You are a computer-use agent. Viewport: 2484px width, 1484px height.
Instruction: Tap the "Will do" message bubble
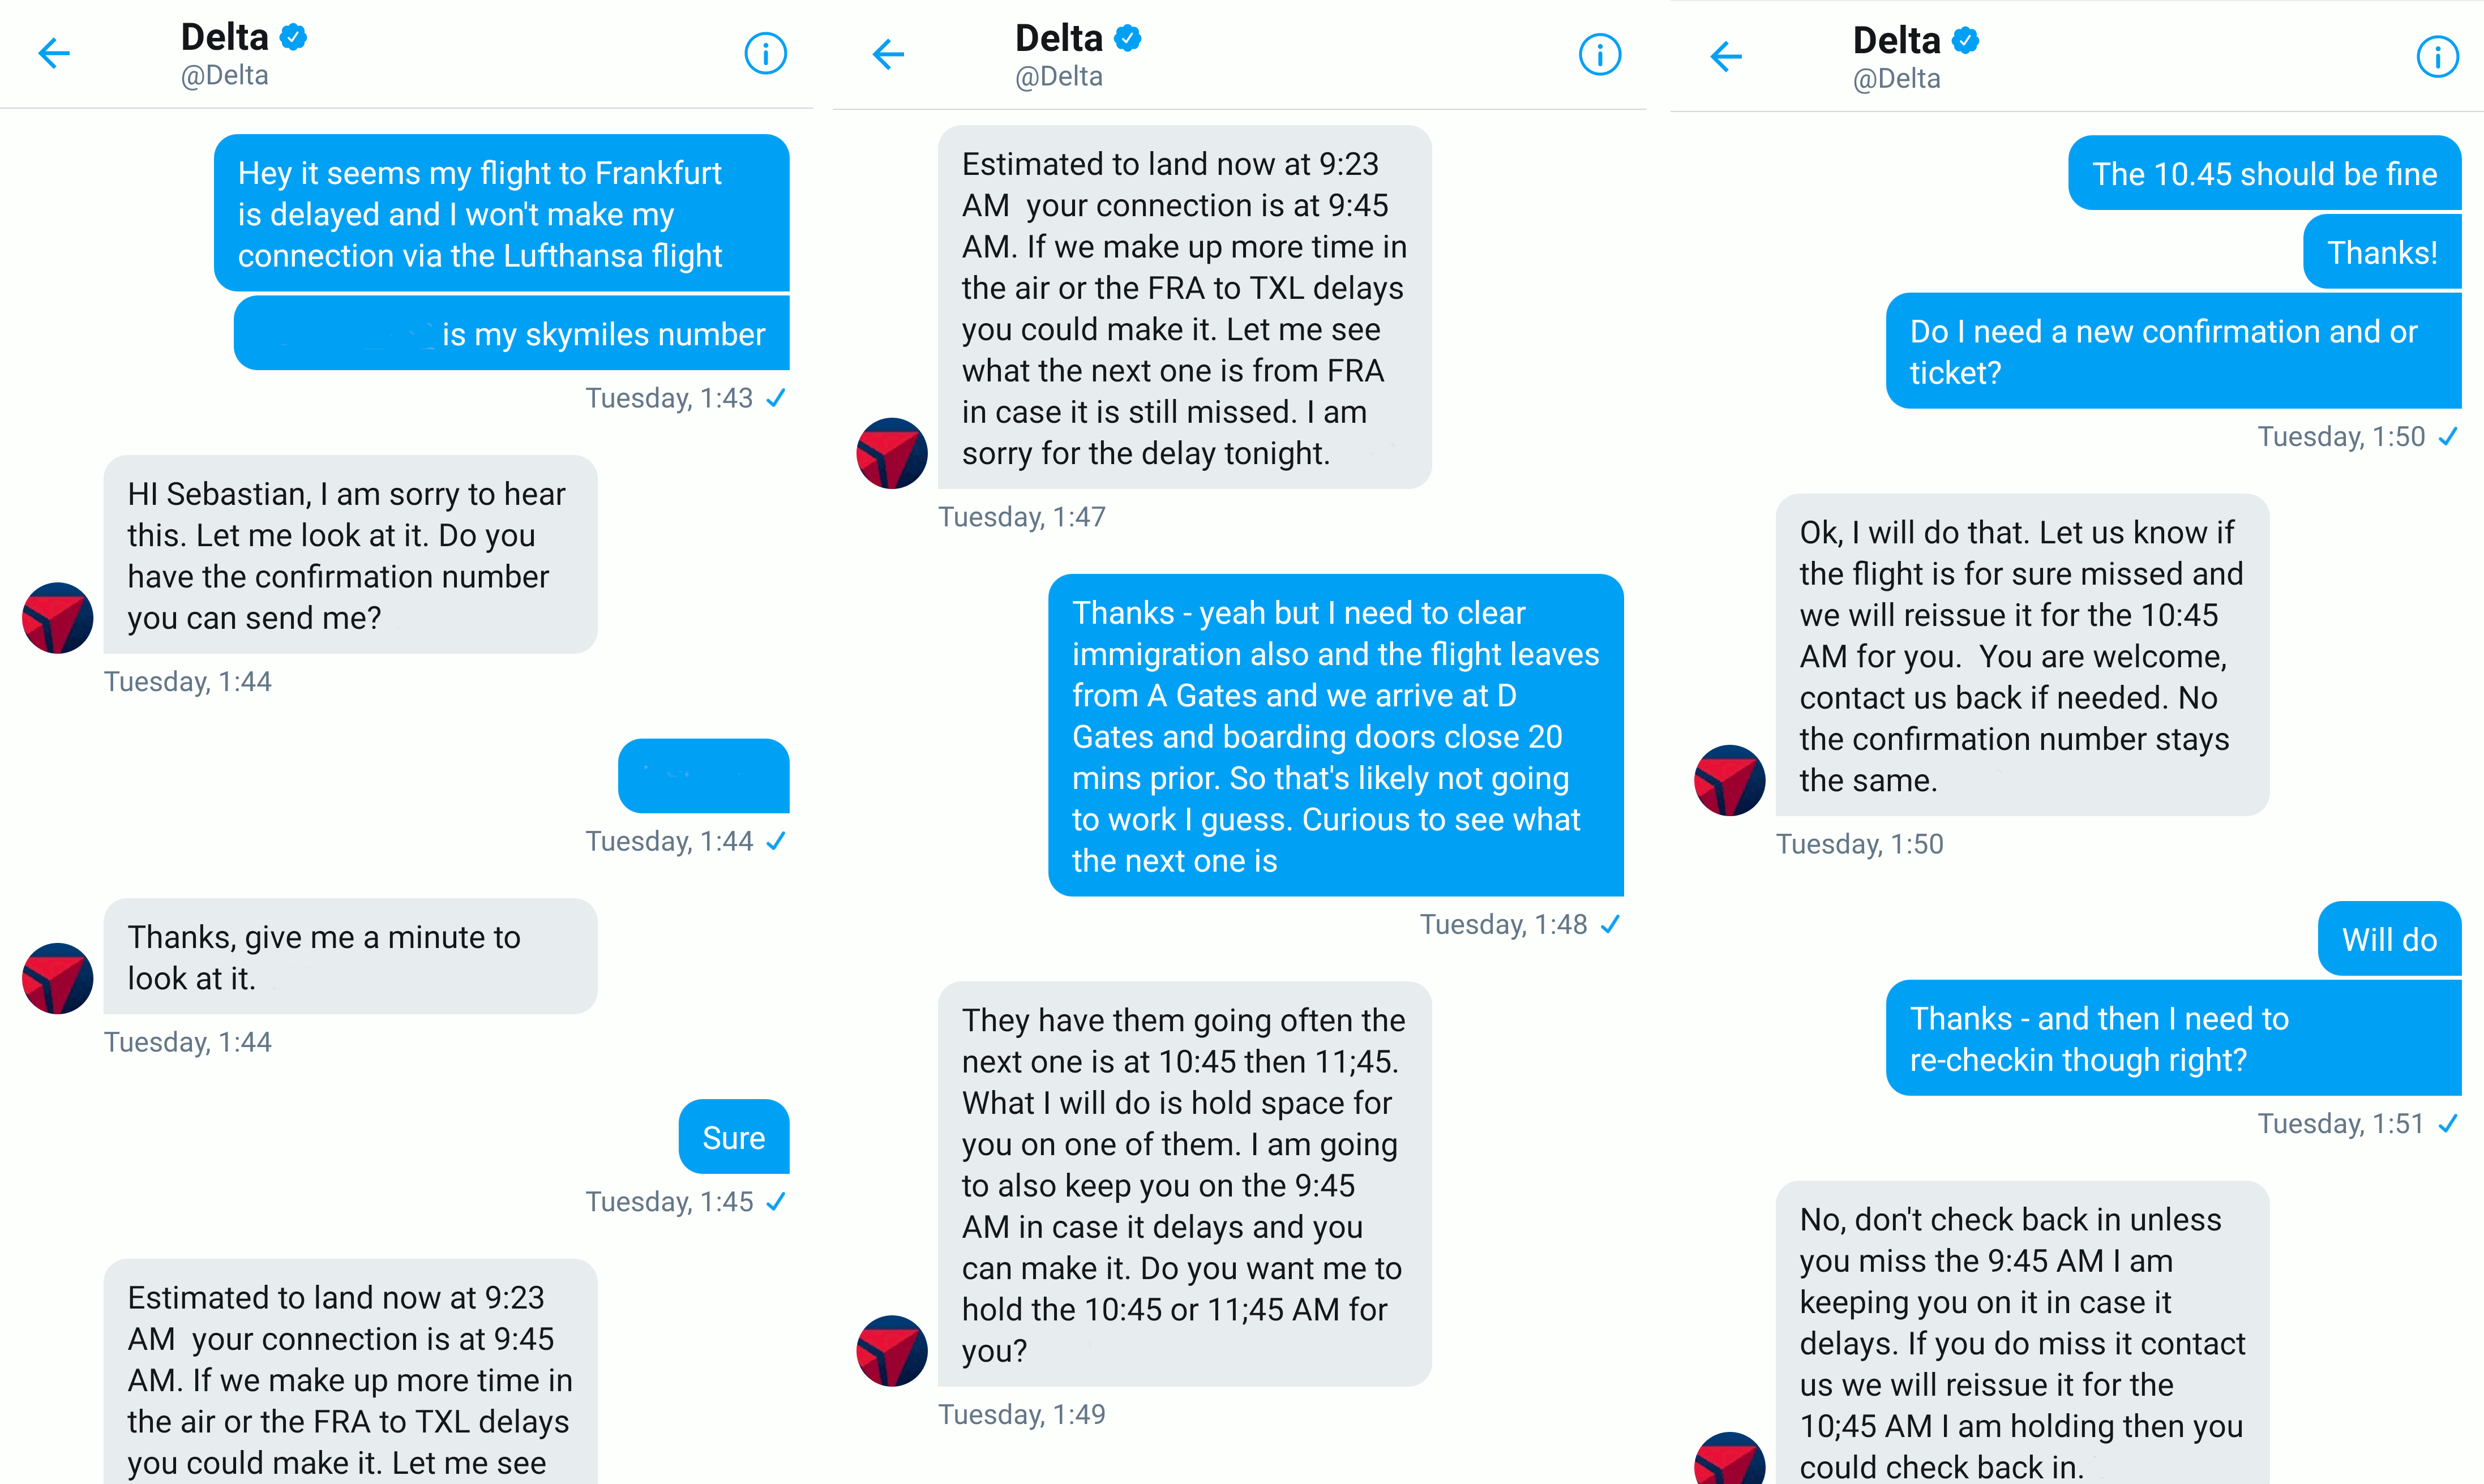click(x=2388, y=939)
